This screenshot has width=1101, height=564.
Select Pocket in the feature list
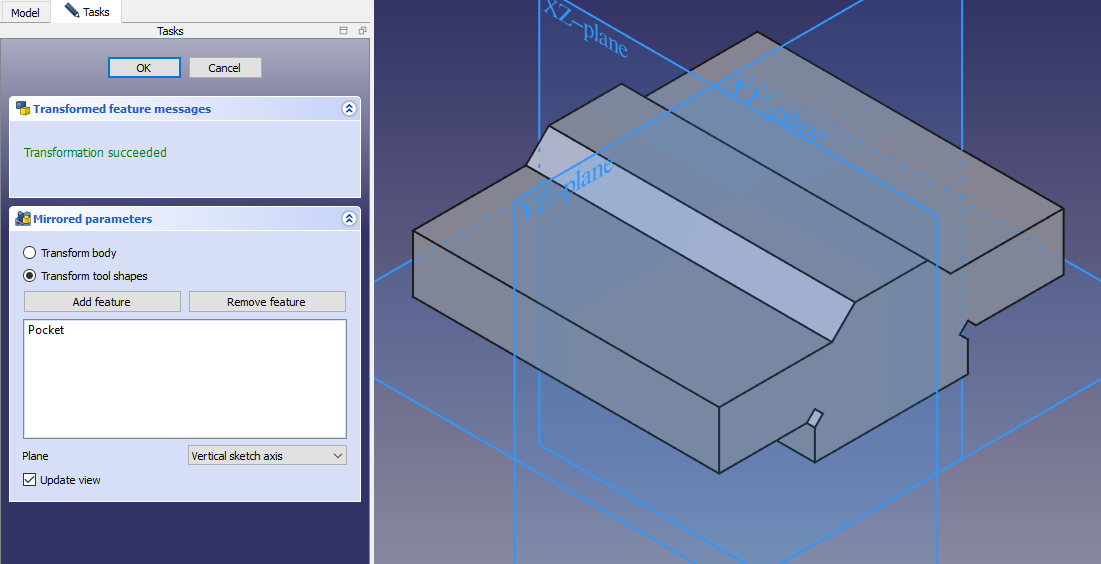[46, 330]
